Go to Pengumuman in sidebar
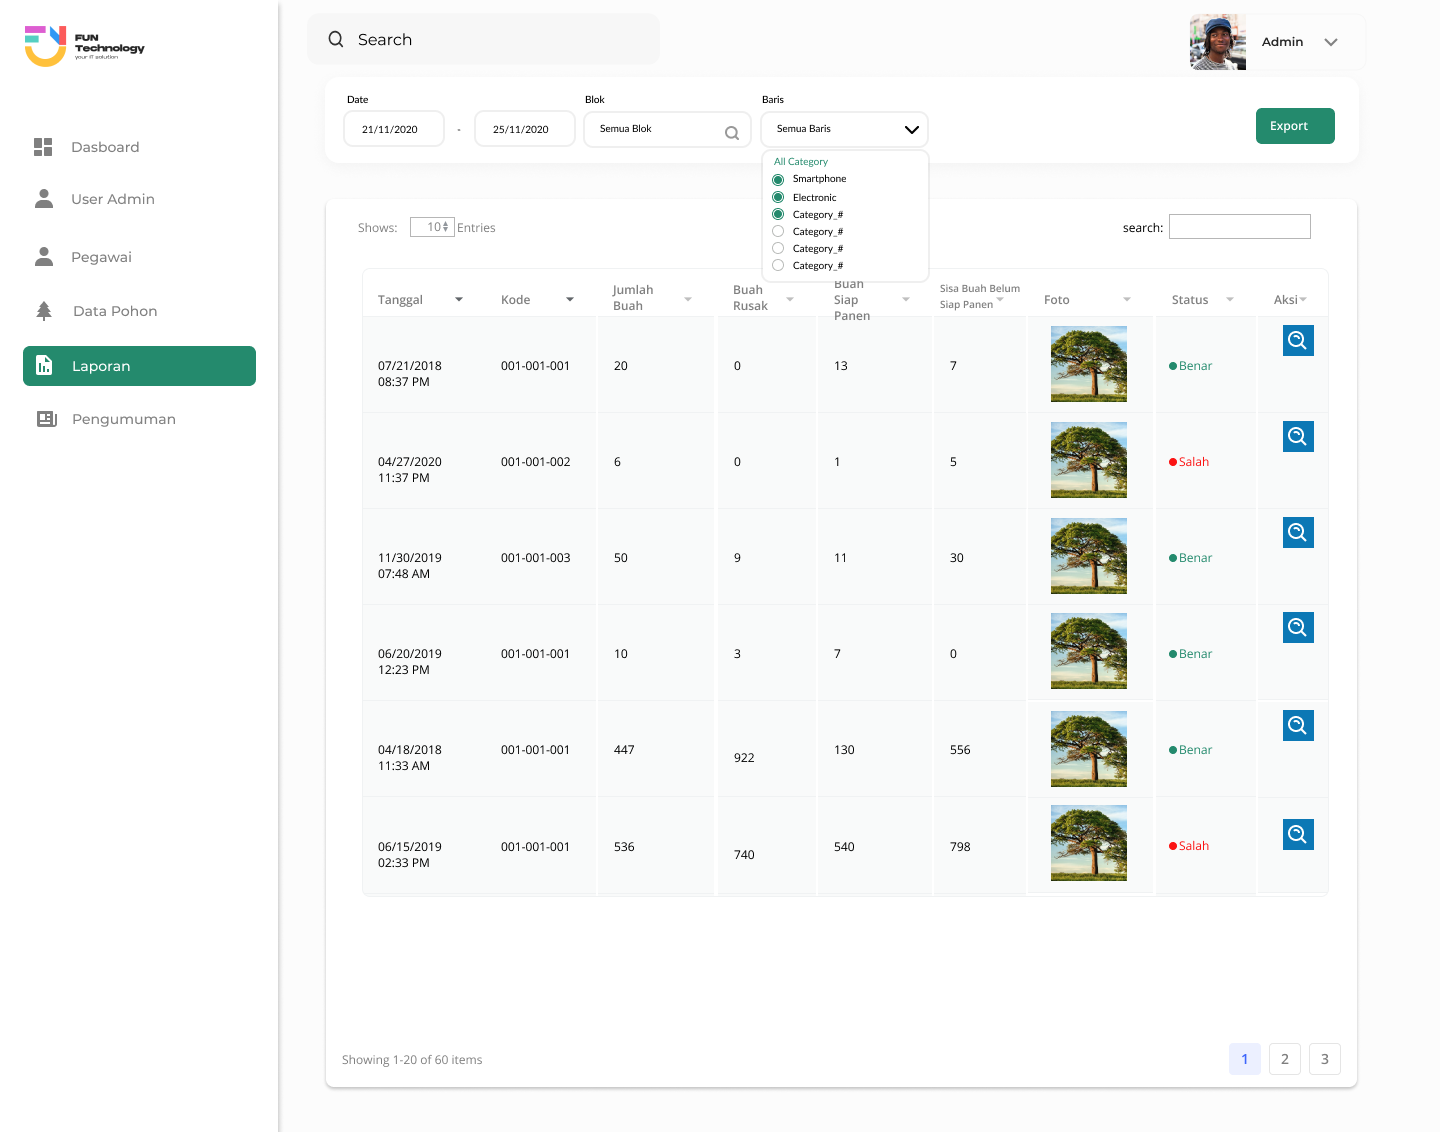The height and width of the screenshot is (1132, 1440). (x=123, y=419)
